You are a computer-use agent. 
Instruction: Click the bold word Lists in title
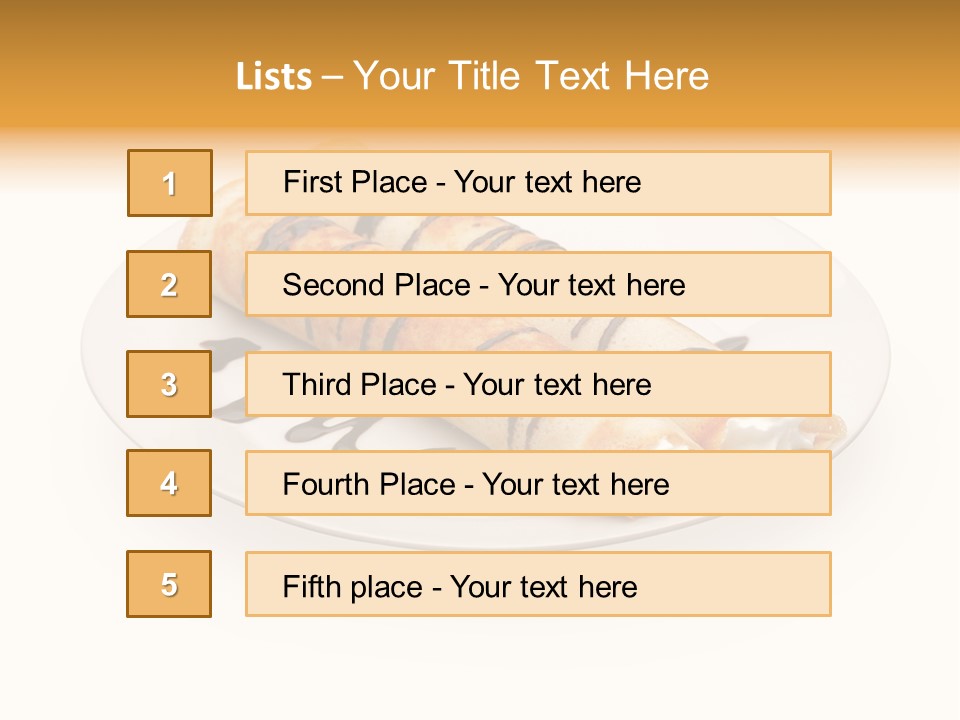[274, 77]
